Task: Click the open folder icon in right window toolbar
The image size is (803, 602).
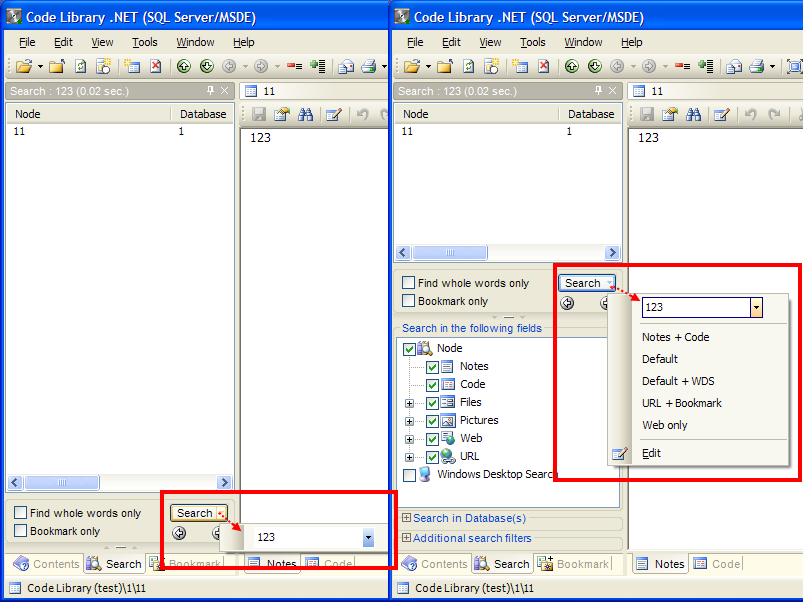Action: (x=412, y=66)
